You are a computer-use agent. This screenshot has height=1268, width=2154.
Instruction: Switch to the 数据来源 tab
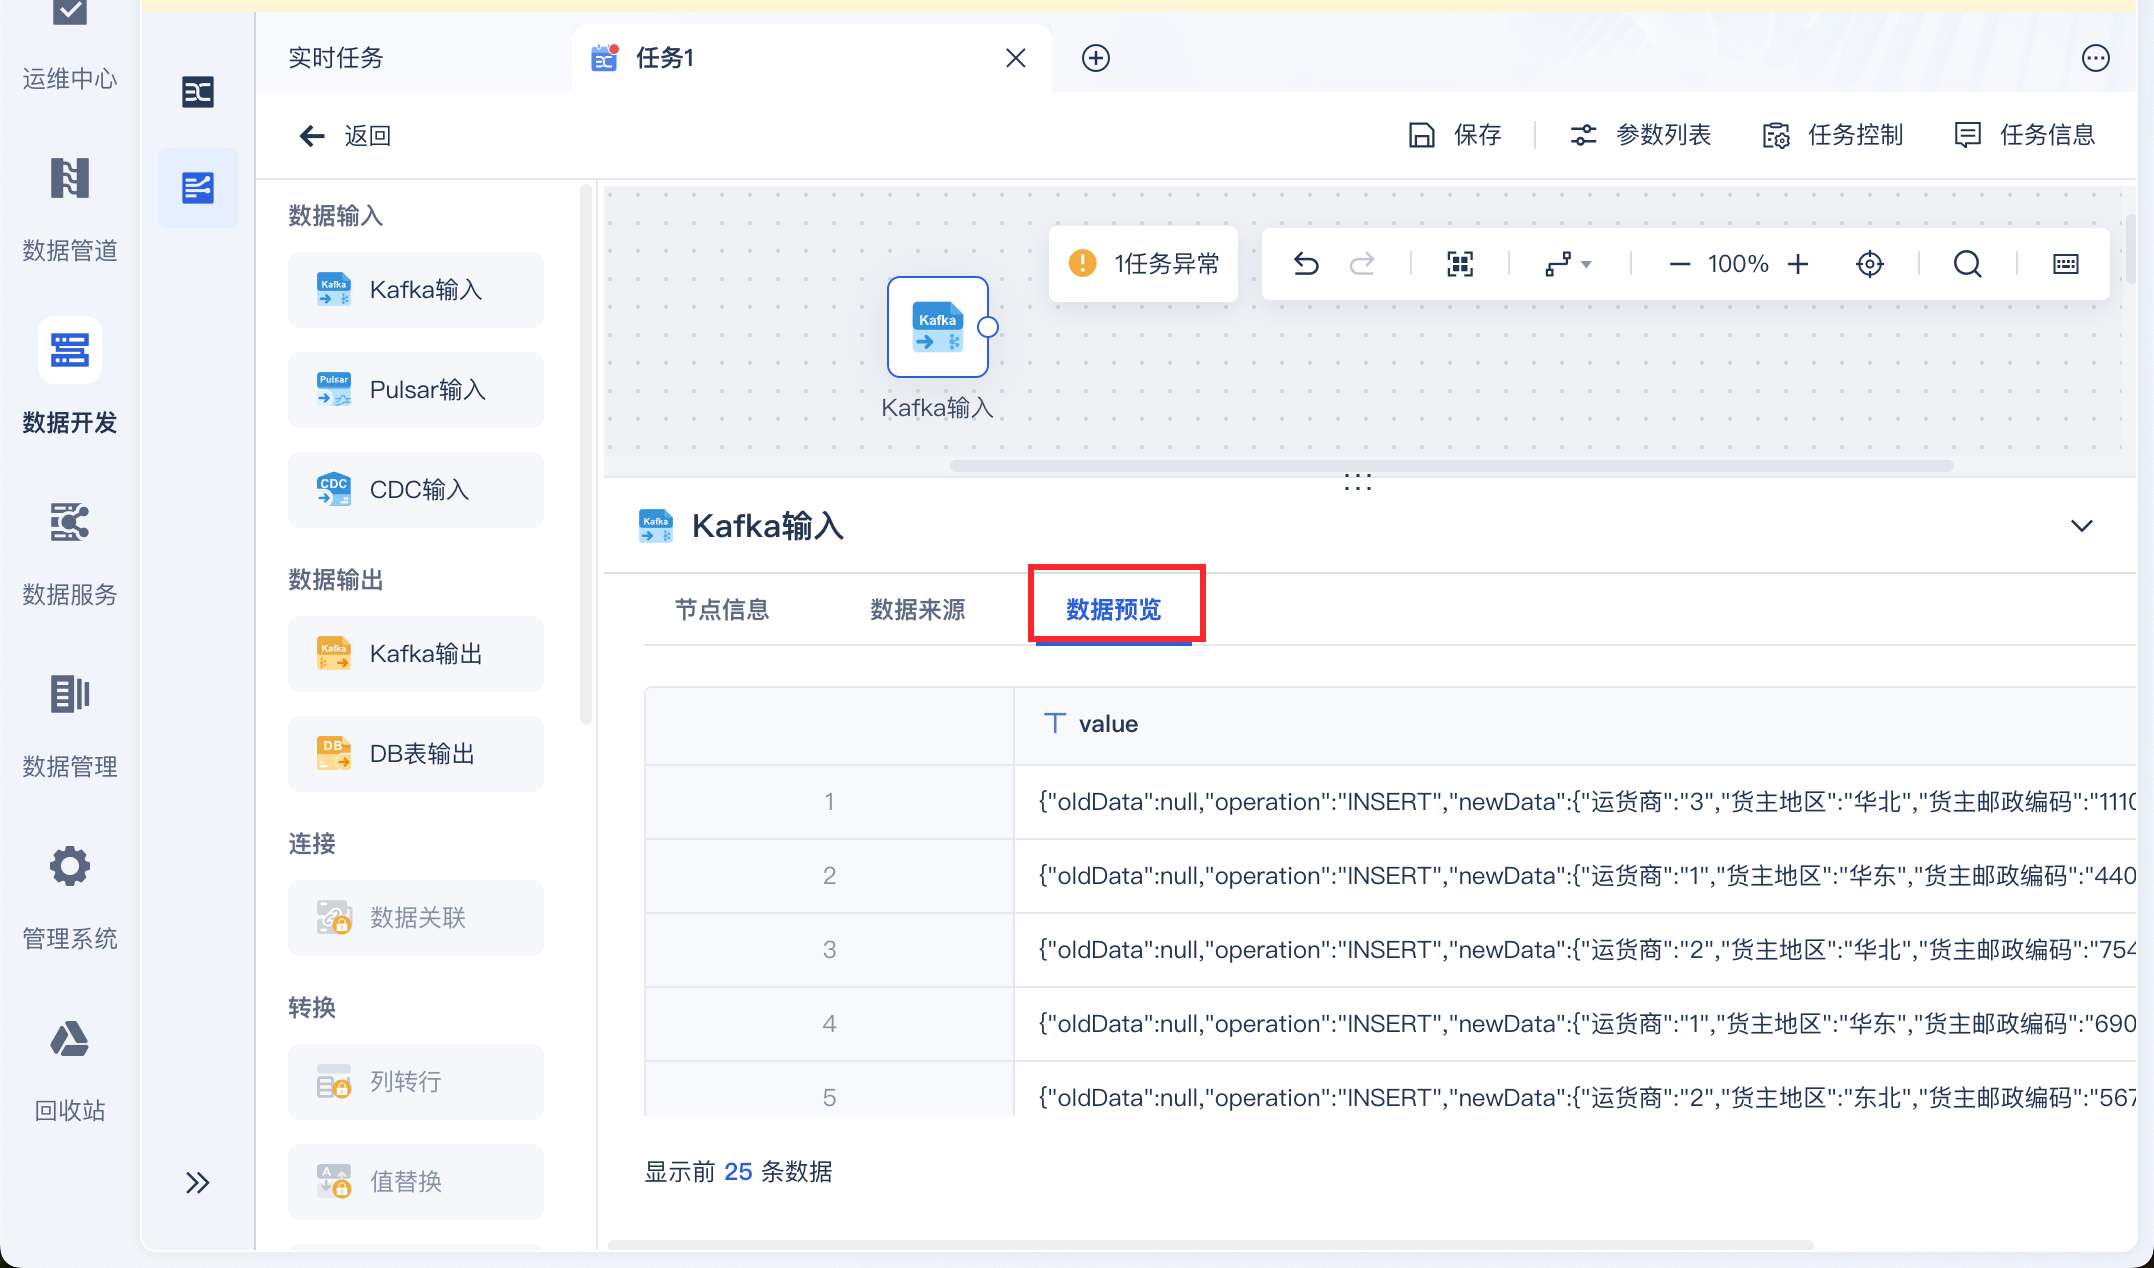[x=917, y=609]
